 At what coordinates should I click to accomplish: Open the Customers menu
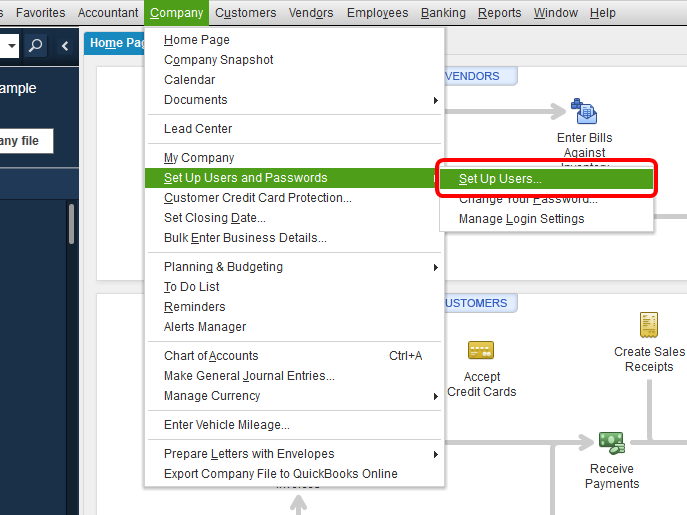coord(245,13)
